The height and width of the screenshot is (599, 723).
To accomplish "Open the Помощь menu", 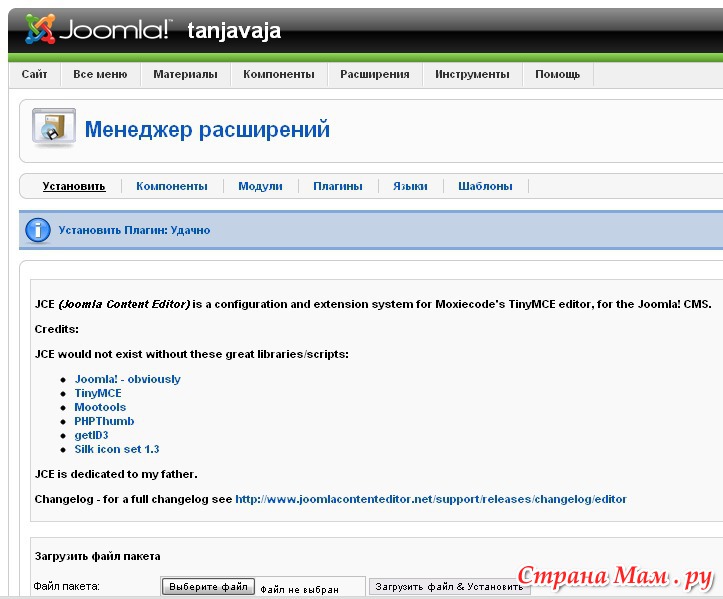I will (x=557, y=74).
